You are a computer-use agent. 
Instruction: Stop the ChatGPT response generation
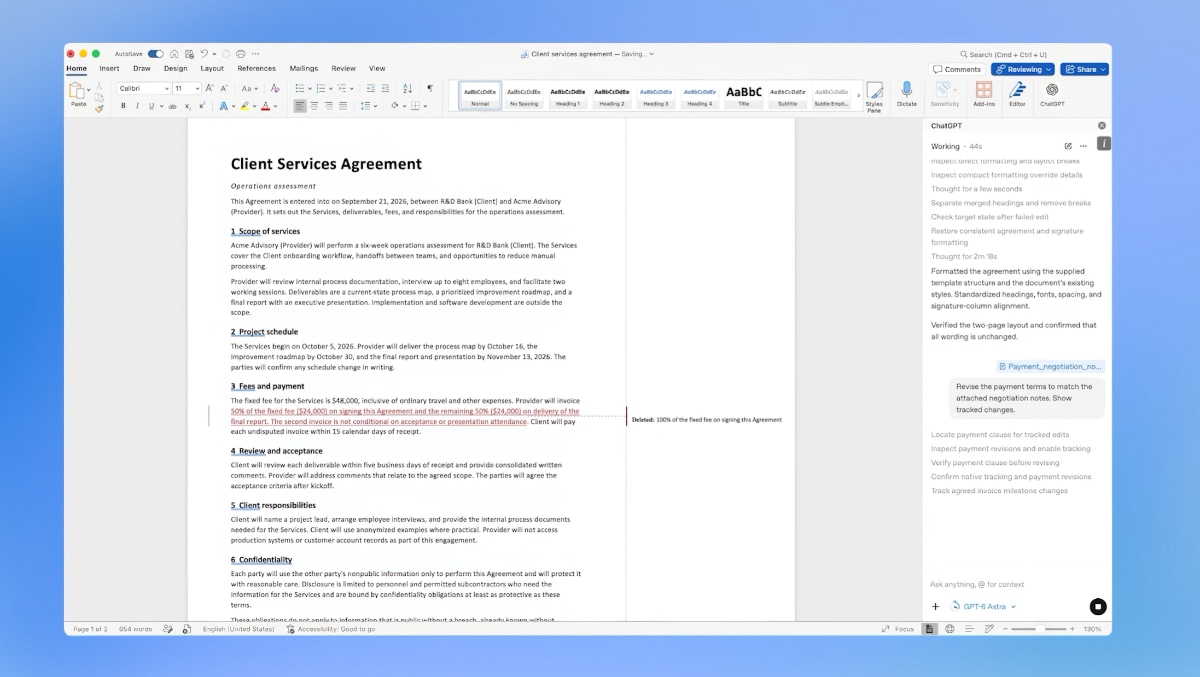[x=1097, y=606]
